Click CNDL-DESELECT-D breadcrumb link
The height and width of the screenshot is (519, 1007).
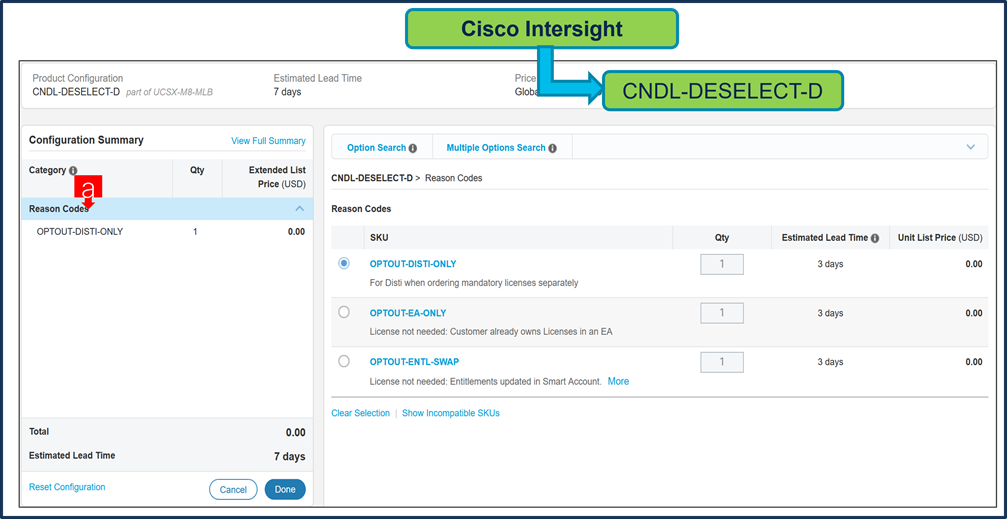click(372, 178)
